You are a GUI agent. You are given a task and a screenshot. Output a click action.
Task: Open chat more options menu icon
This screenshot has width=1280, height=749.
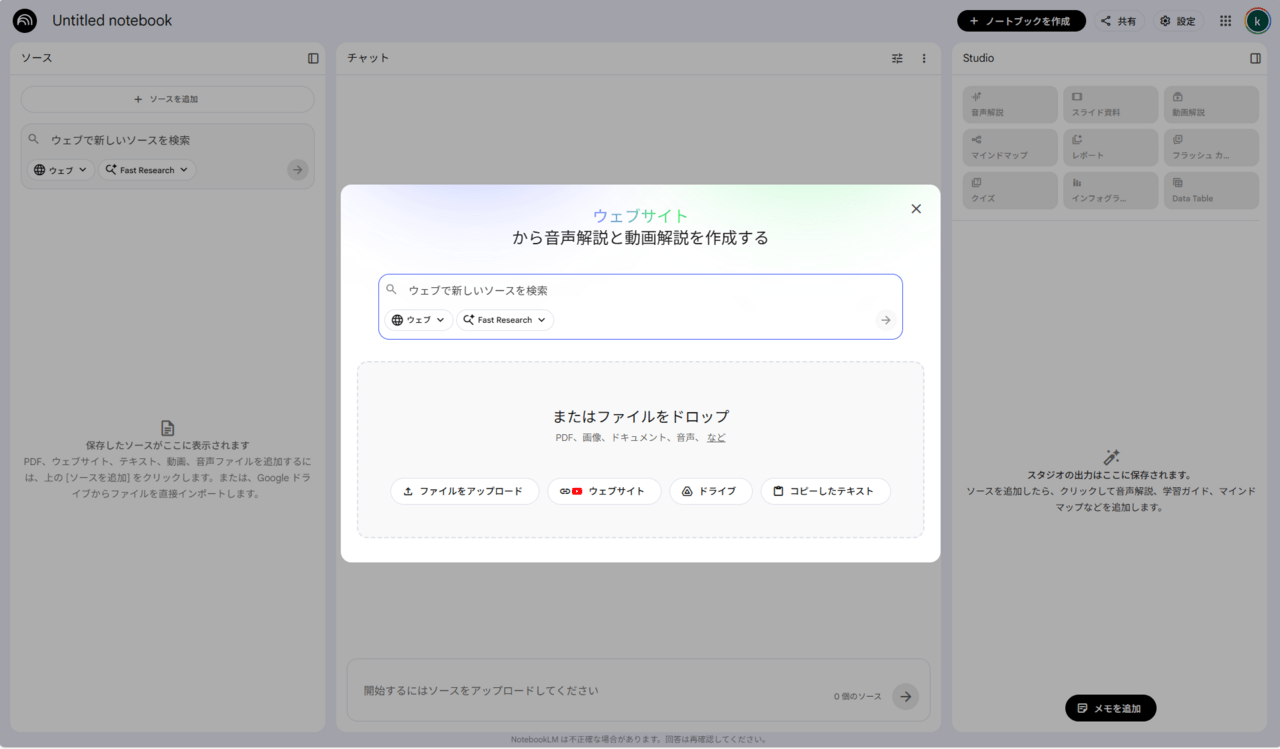coord(924,59)
